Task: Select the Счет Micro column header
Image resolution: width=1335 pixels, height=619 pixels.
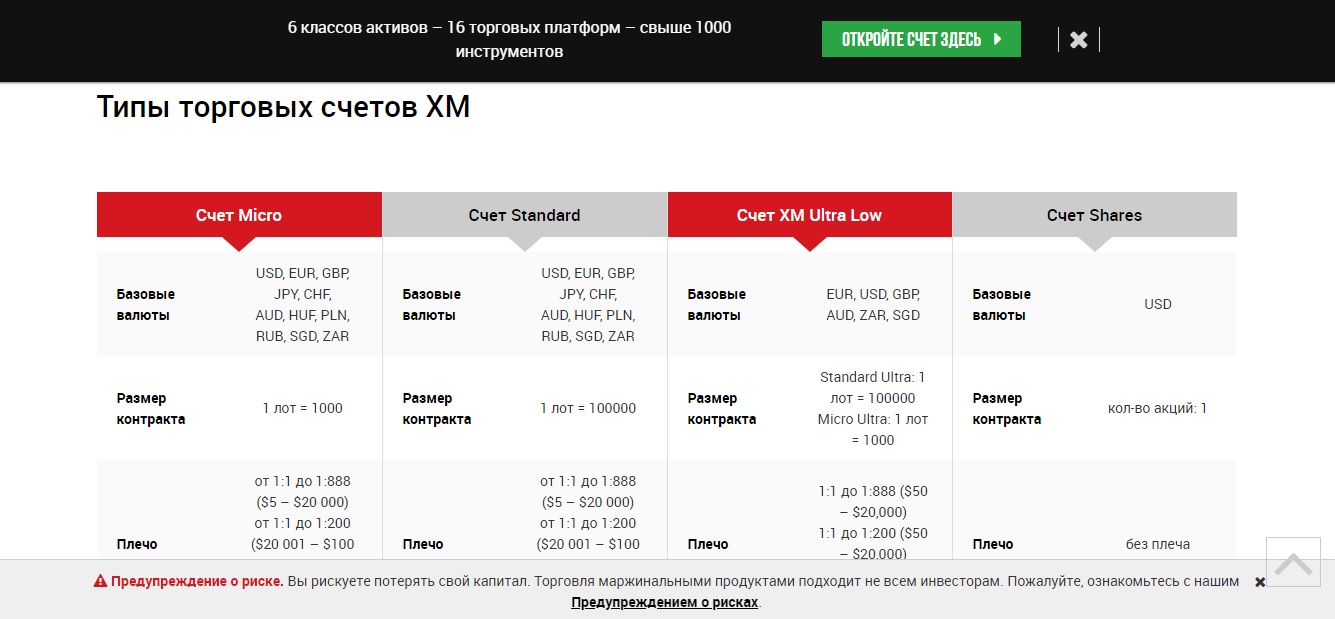Action: pos(239,215)
